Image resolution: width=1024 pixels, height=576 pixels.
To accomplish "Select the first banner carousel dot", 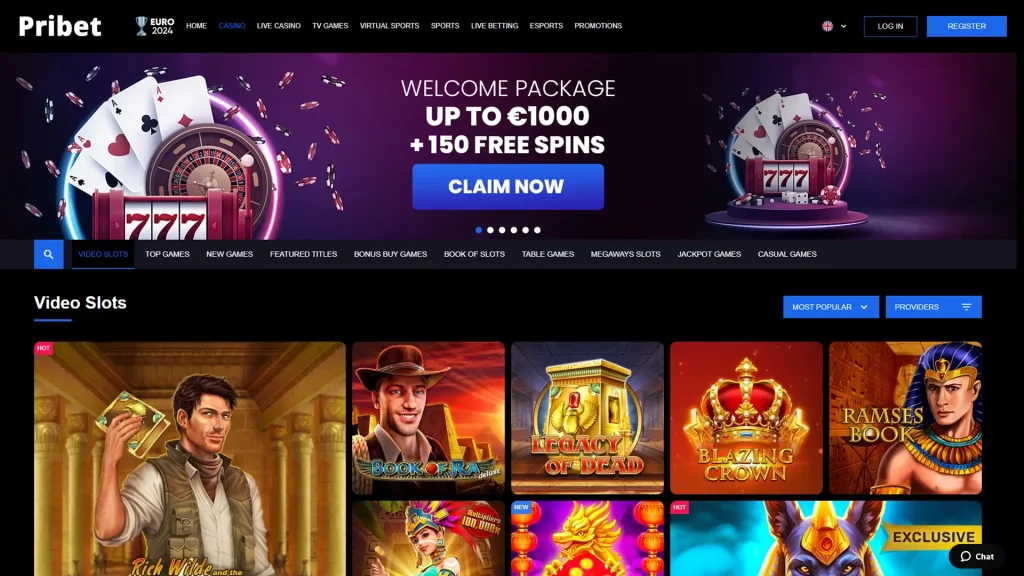I will (x=479, y=230).
